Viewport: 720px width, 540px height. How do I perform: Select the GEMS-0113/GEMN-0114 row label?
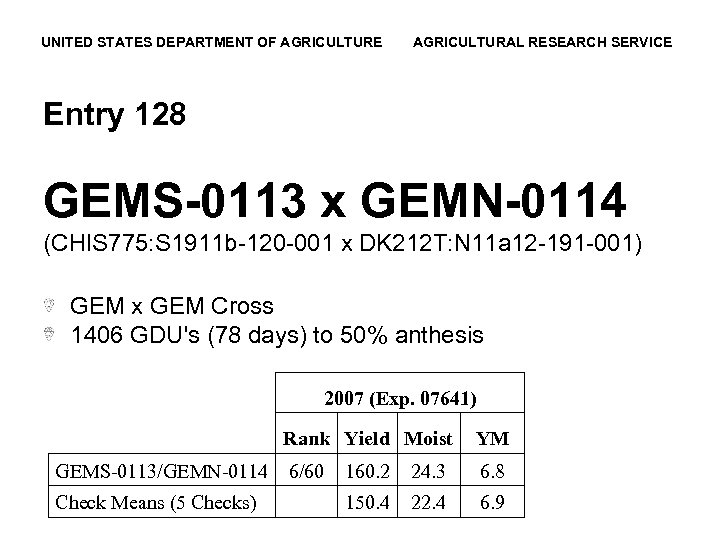point(163,470)
